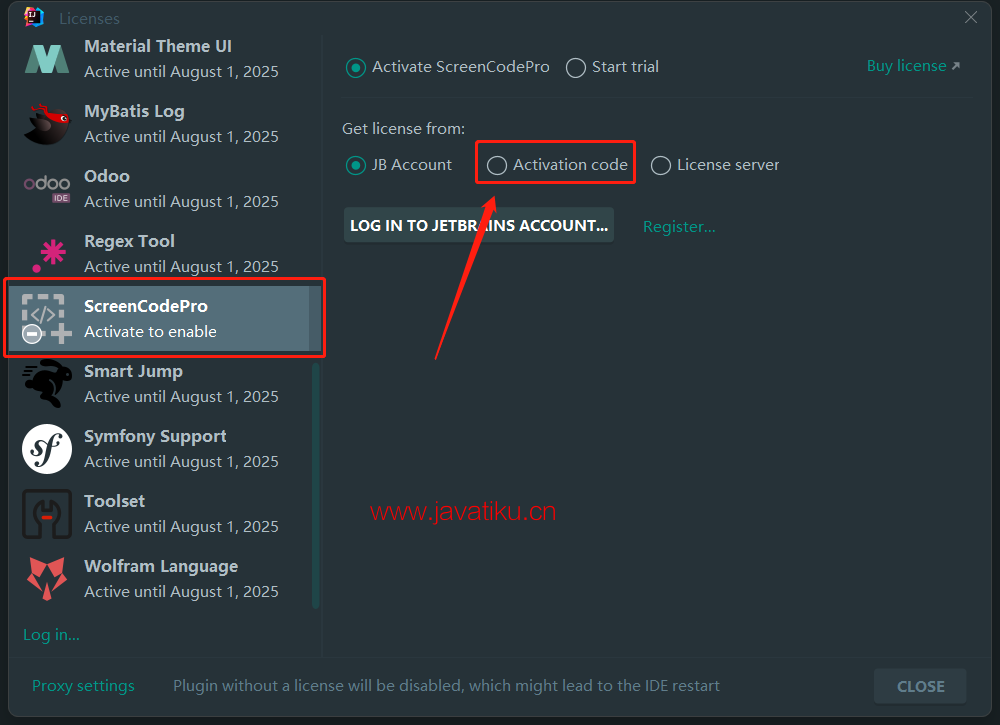
Task: Select the Wolfram Language list entry
Action: [x=159, y=579]
